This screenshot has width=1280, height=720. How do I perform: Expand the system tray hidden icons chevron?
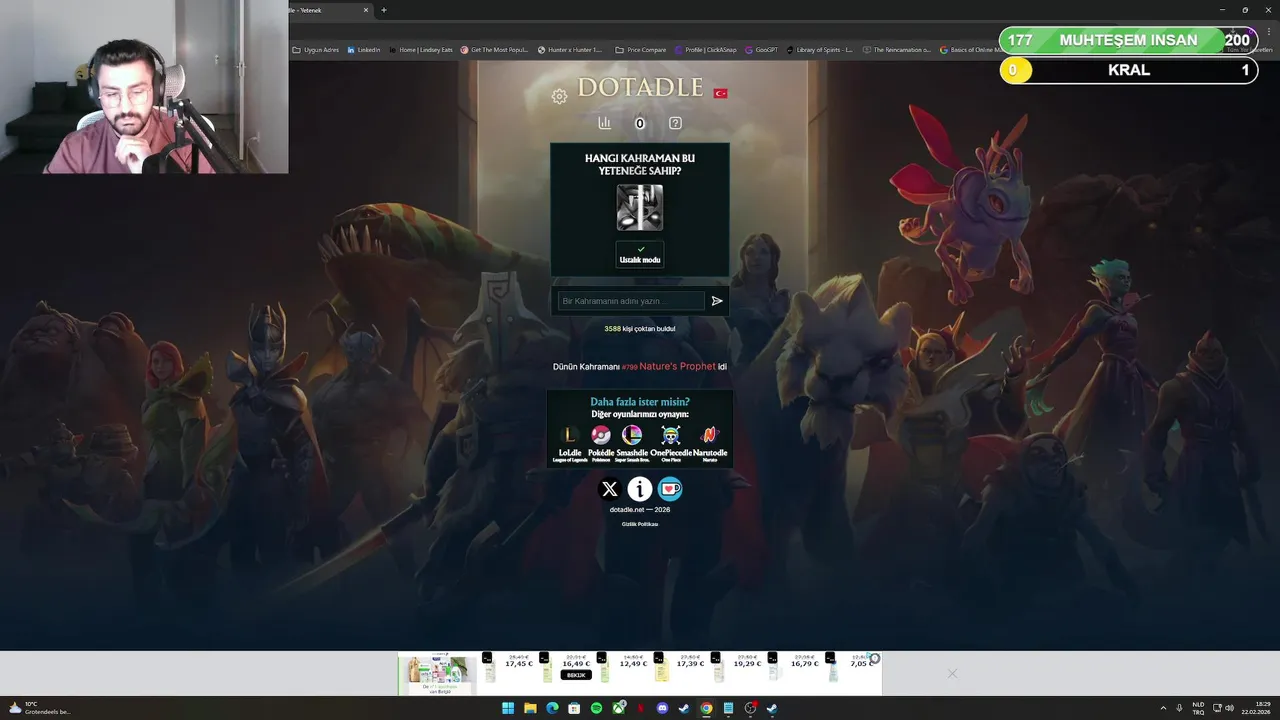tap(1163, 708)
